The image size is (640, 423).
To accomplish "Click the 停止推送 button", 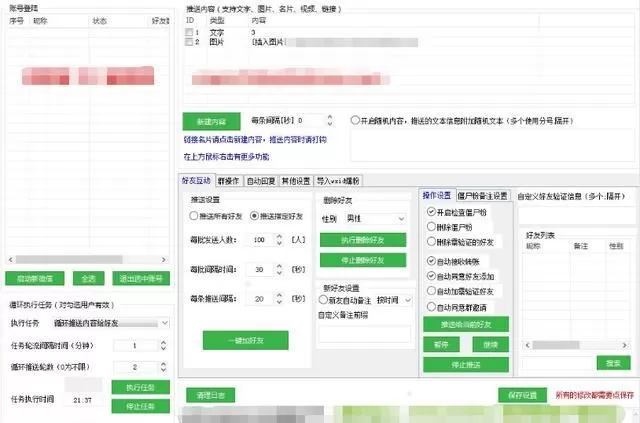I will tap(466, 365).
